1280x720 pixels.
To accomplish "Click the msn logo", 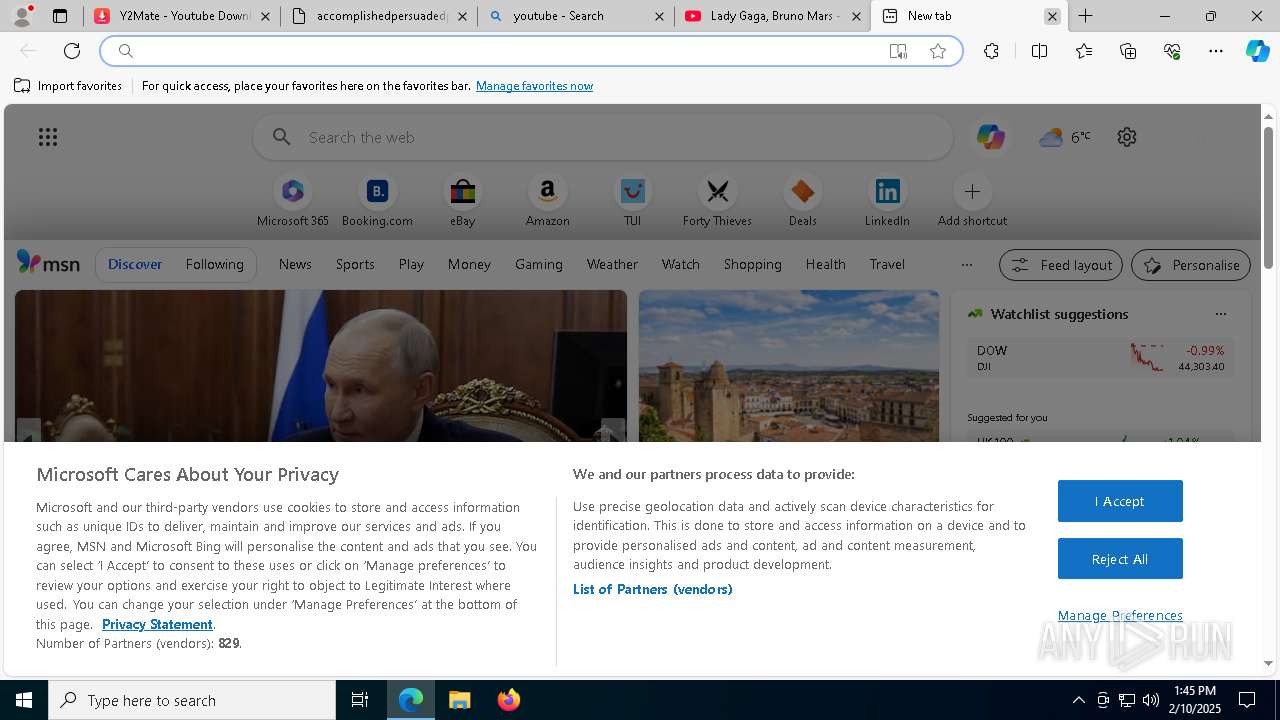I will tap(48, 263).
